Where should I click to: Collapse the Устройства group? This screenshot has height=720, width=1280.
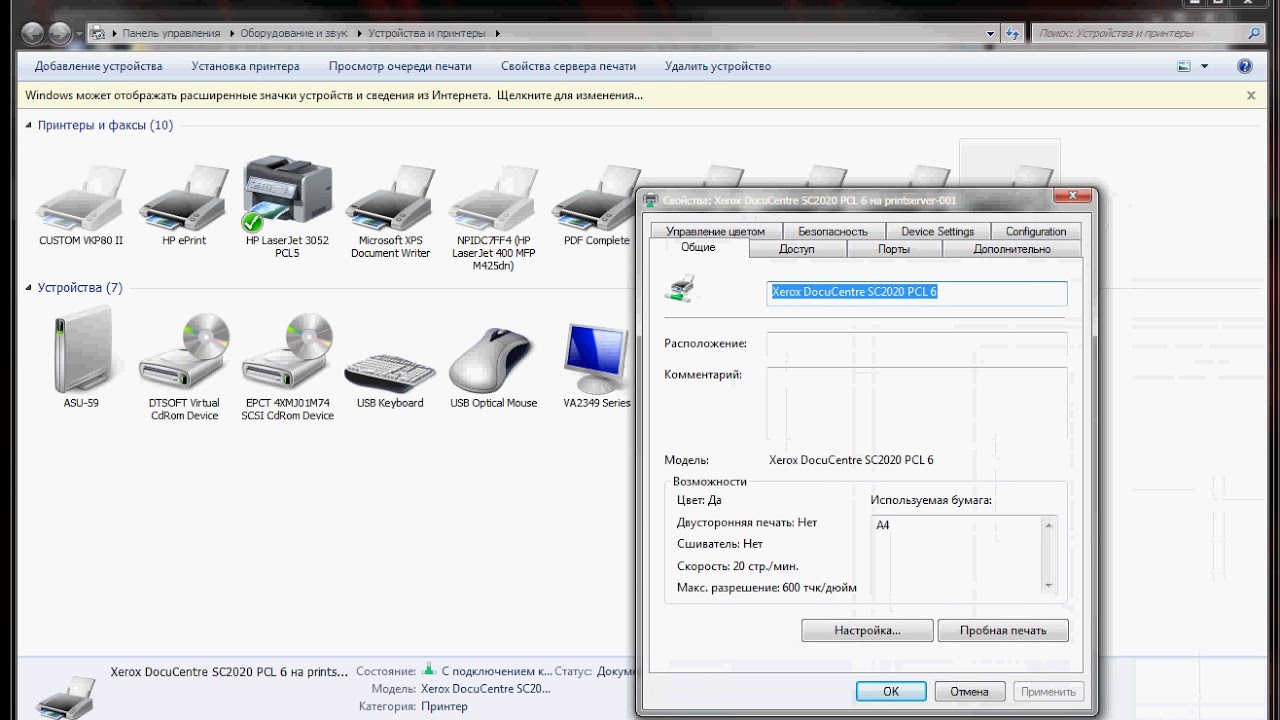[x=29, y=288]
